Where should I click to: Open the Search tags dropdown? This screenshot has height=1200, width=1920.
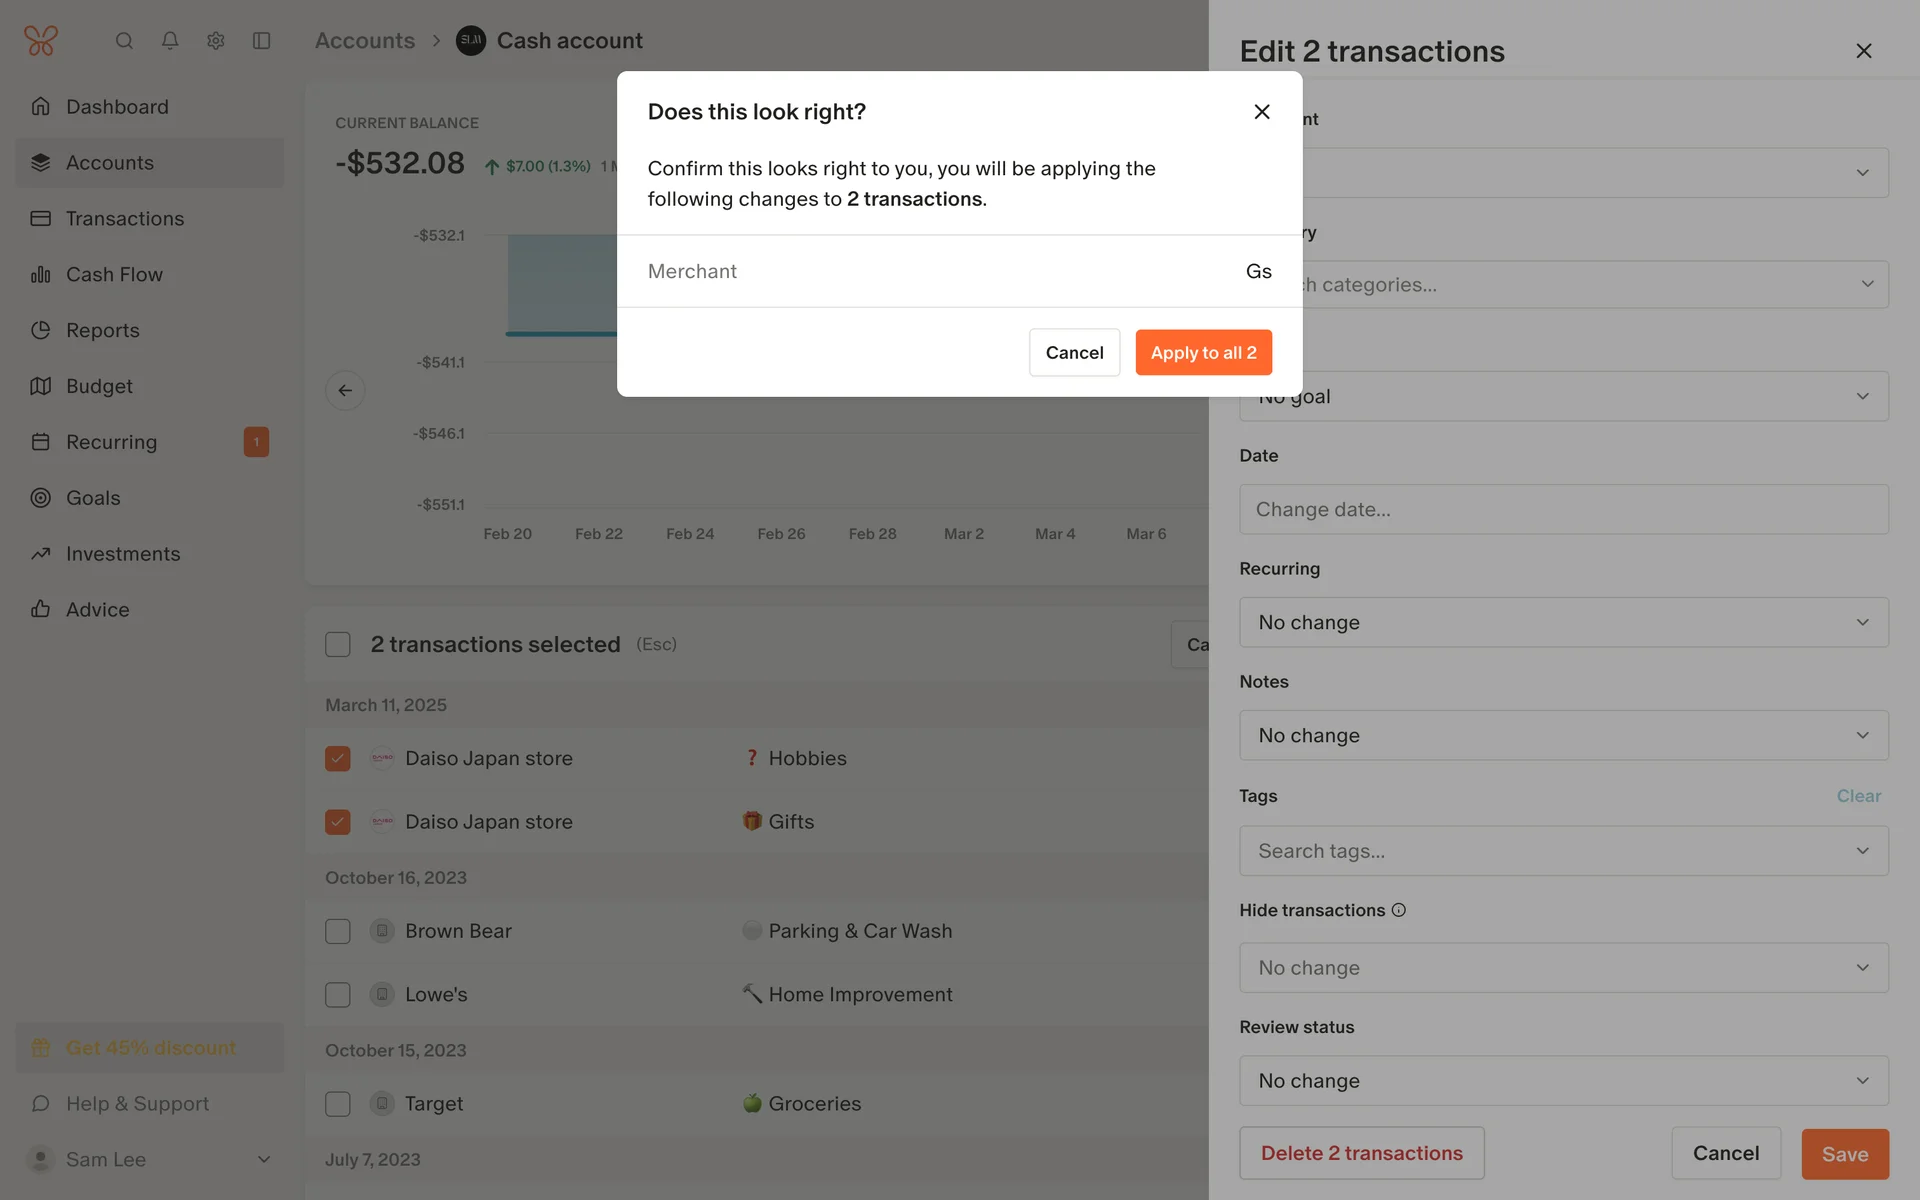[1563, 851]
